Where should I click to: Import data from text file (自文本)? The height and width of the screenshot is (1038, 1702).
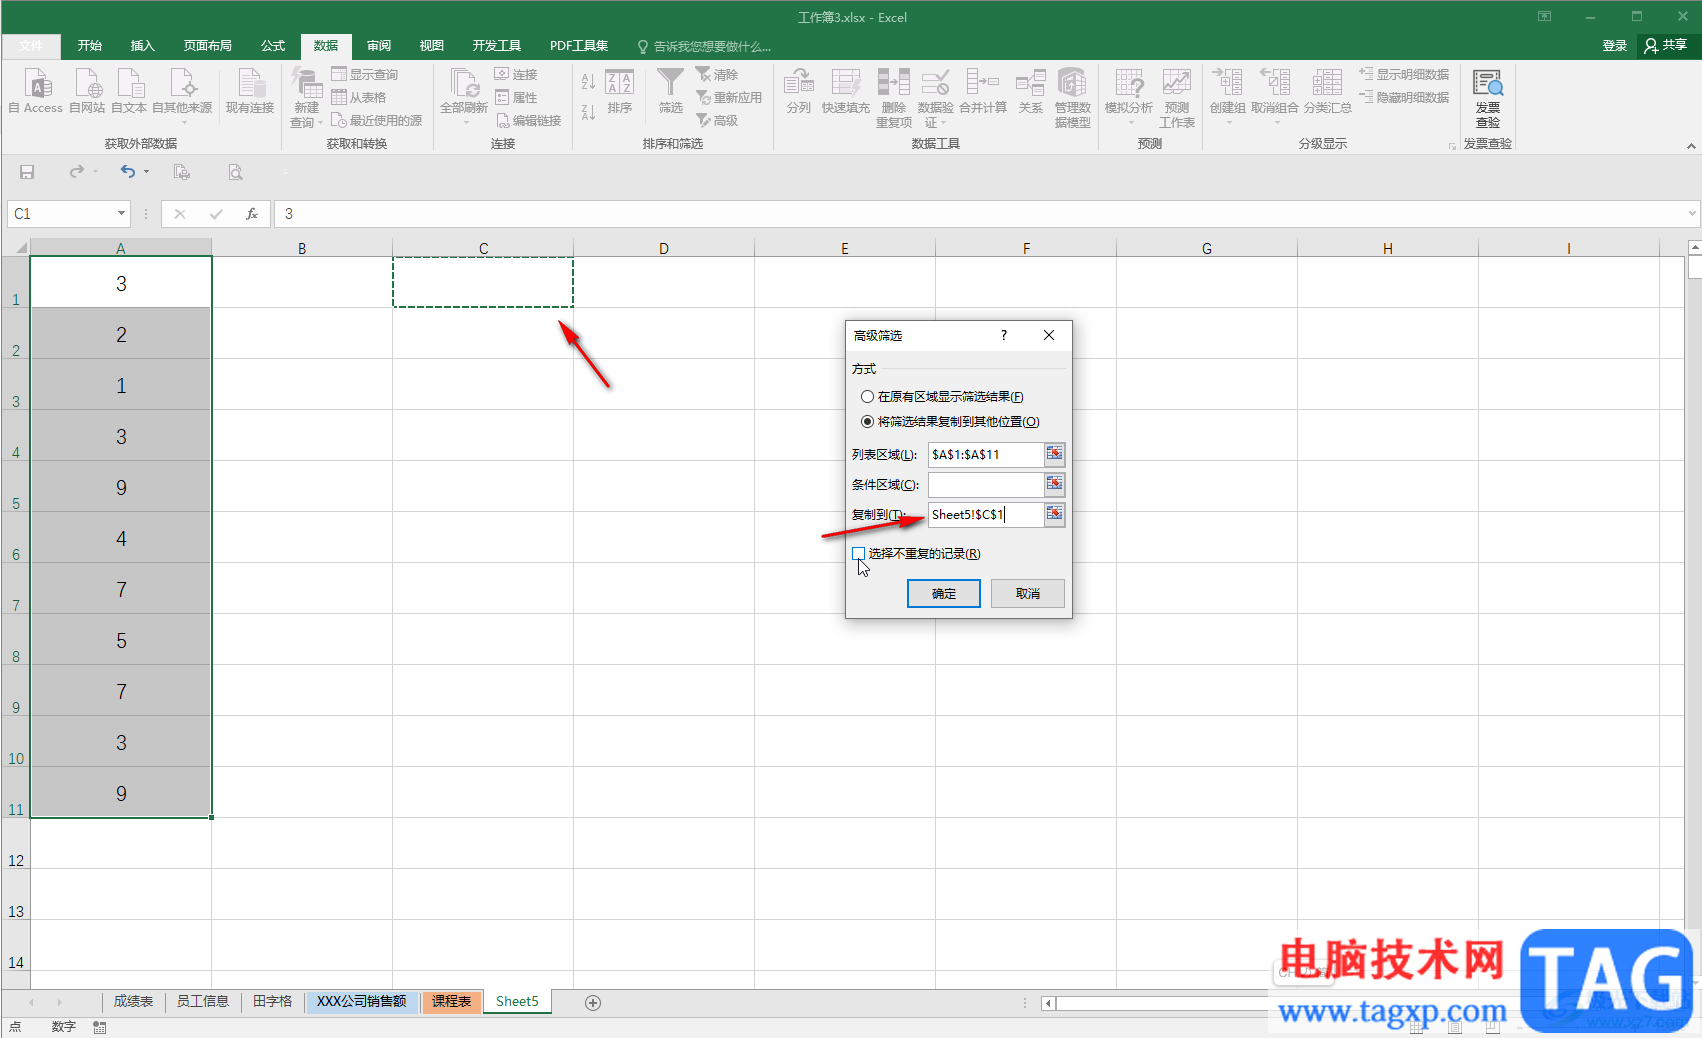[x=129, y=91]
